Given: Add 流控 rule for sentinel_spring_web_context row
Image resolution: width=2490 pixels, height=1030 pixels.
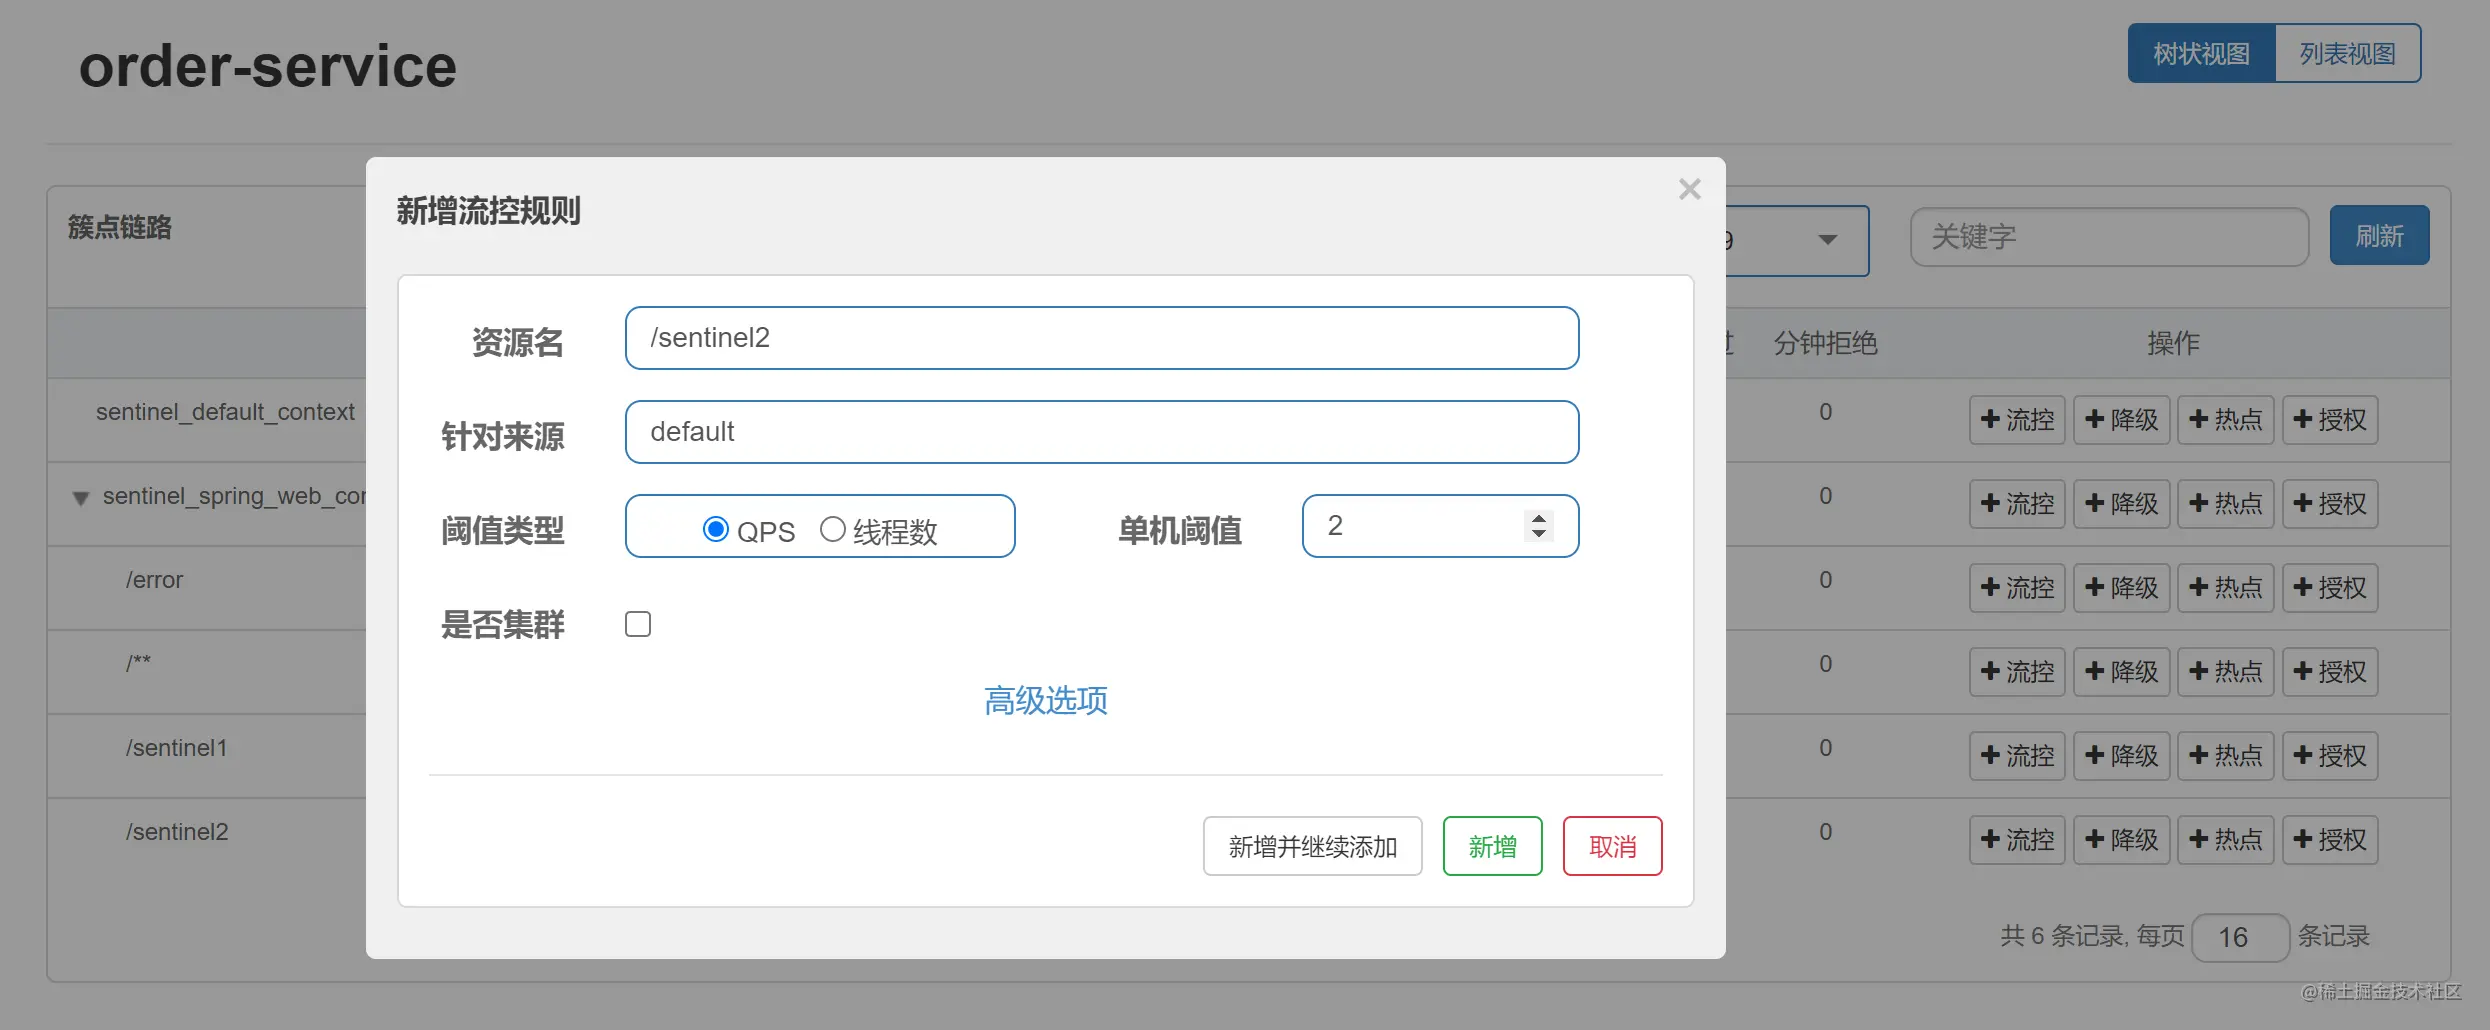Looking at the screenshot, I should pos(2017,504).
